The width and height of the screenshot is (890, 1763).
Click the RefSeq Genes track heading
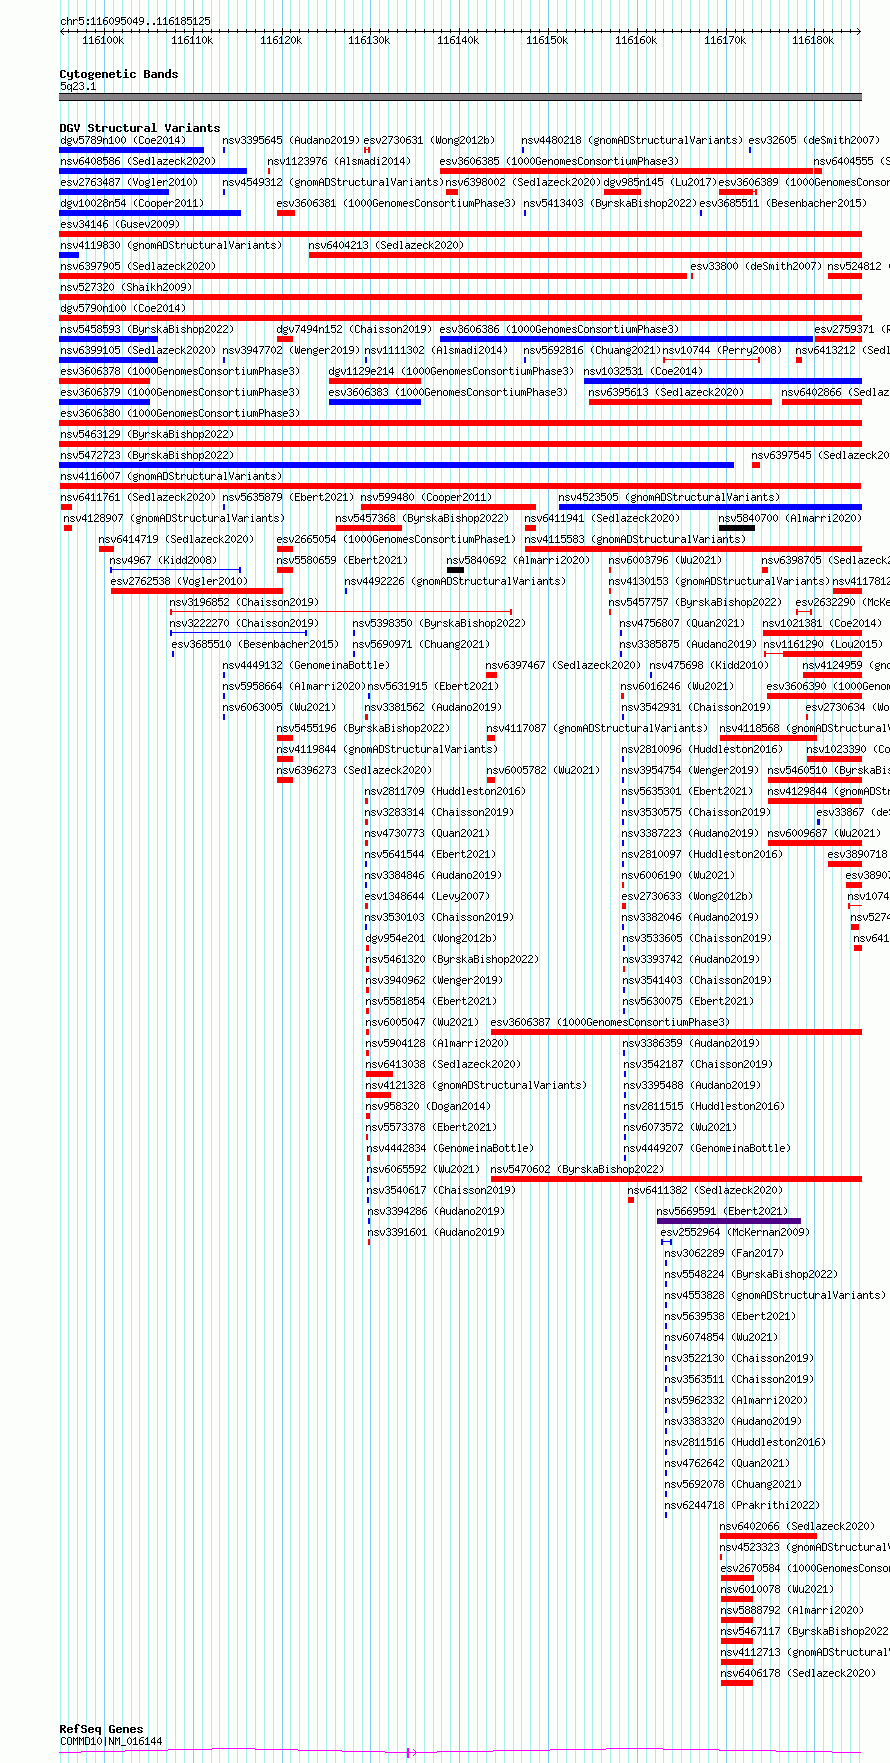101,1729
